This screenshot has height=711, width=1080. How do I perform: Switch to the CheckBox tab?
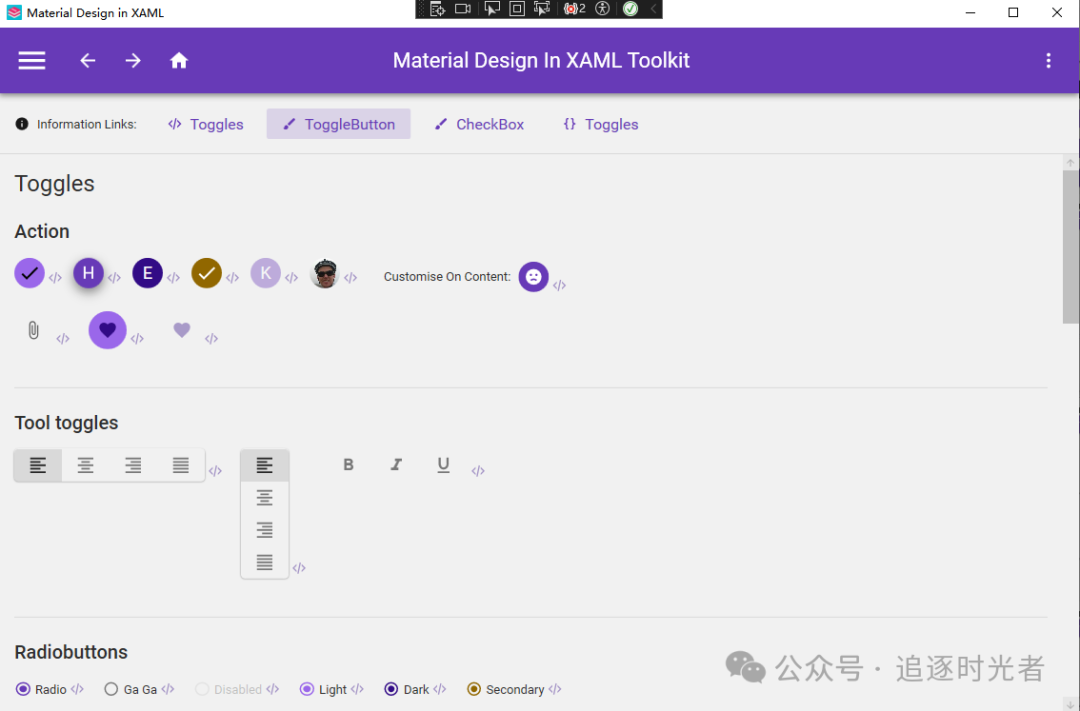click(x=479, y=123)
